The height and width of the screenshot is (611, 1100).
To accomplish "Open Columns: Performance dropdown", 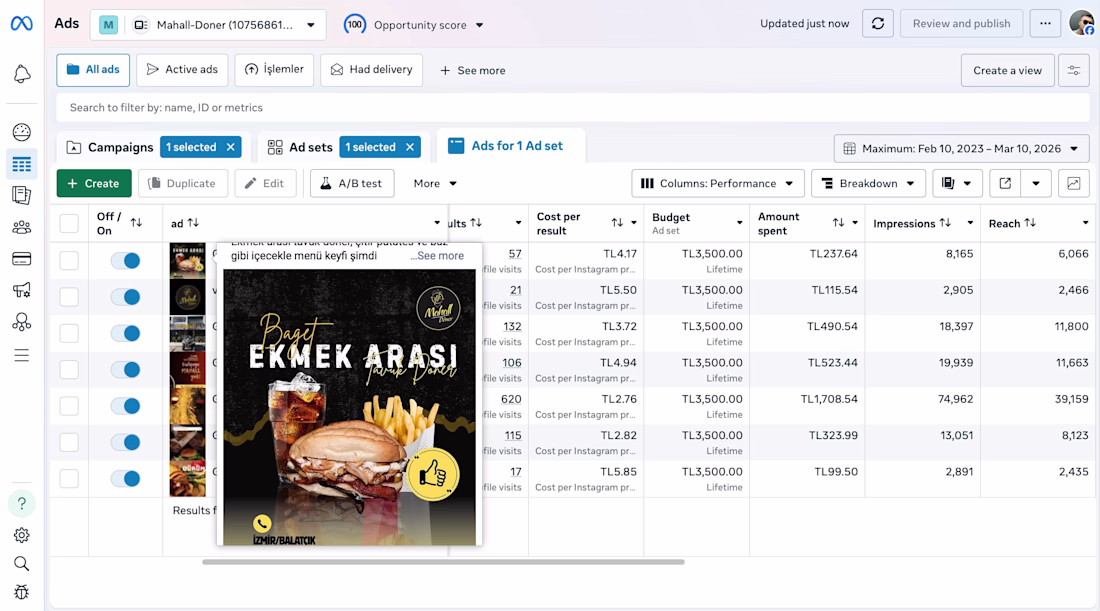I will 717,184.
